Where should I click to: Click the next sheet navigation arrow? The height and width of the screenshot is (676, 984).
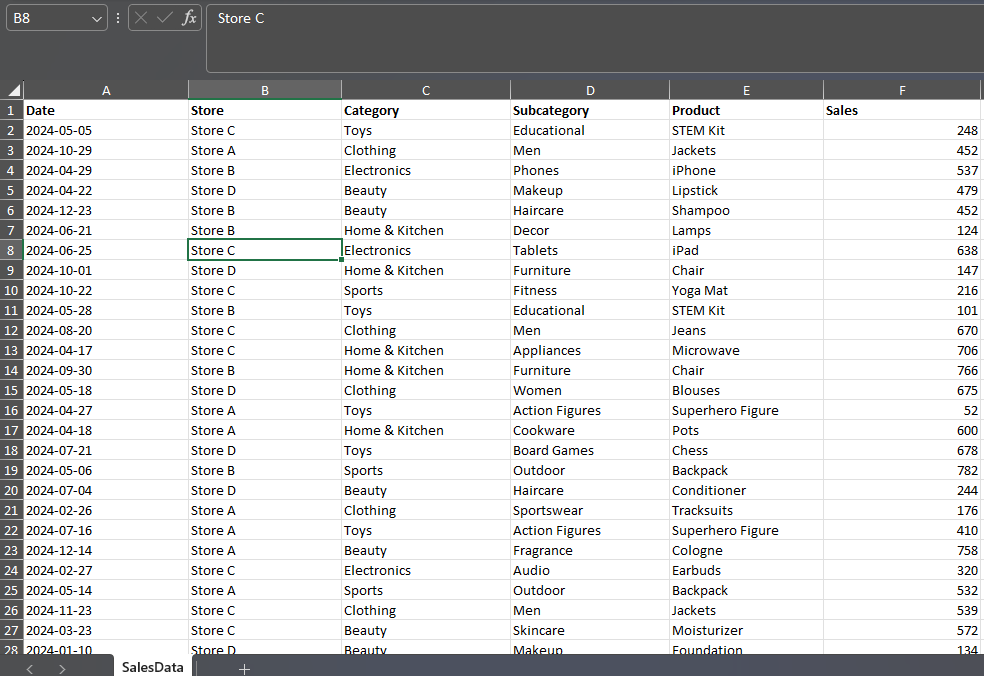pyautogui.click(x=62, y=668)
